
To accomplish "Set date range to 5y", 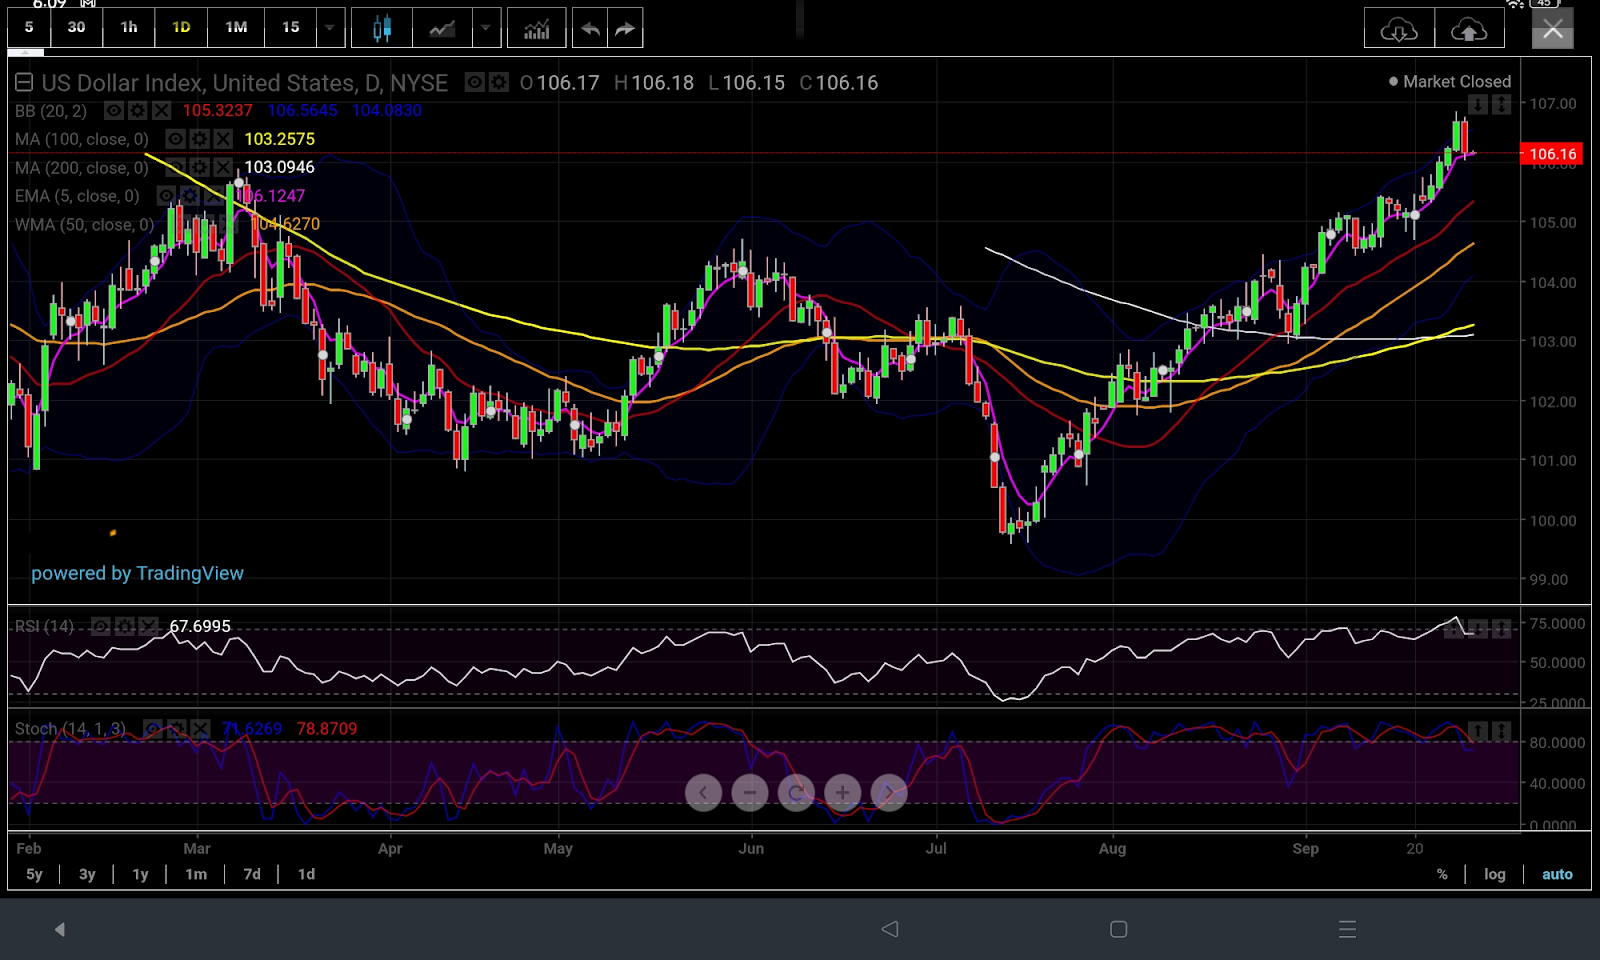I will click(x=34, y=874).
